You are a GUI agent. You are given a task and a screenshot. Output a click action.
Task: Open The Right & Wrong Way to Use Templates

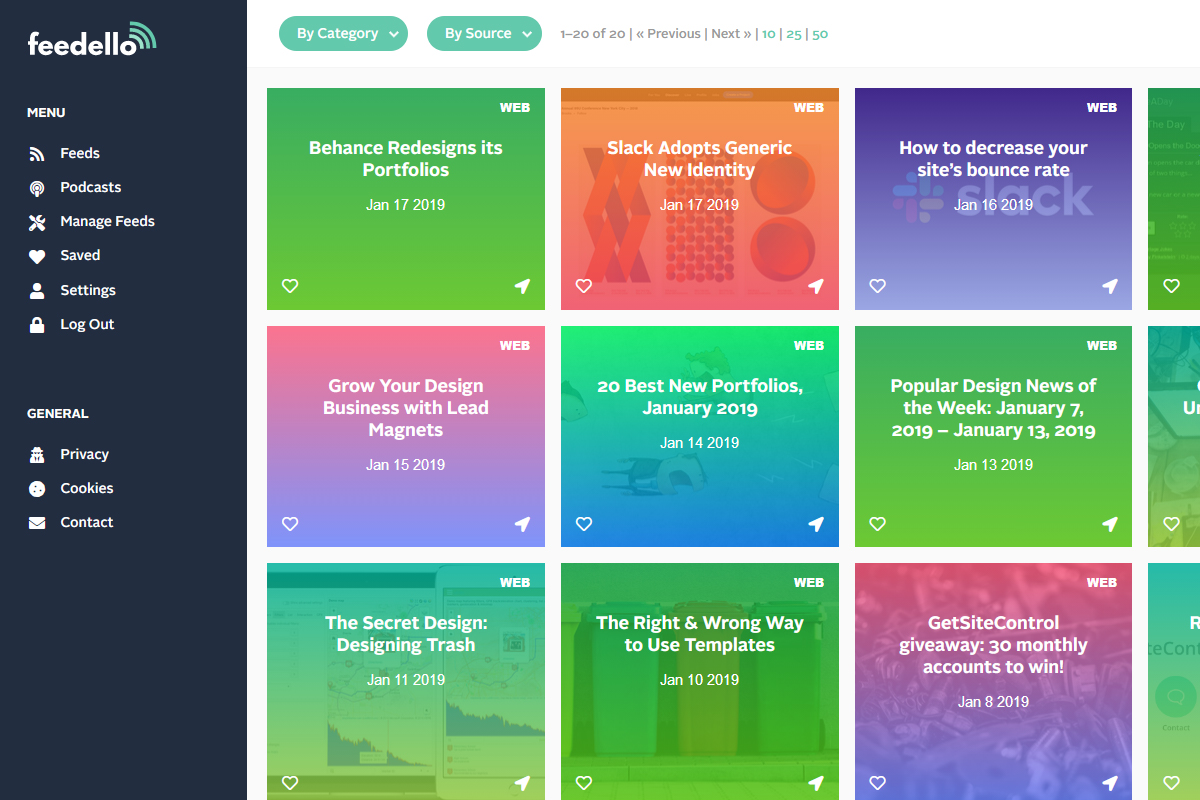[x=700, y=634]
